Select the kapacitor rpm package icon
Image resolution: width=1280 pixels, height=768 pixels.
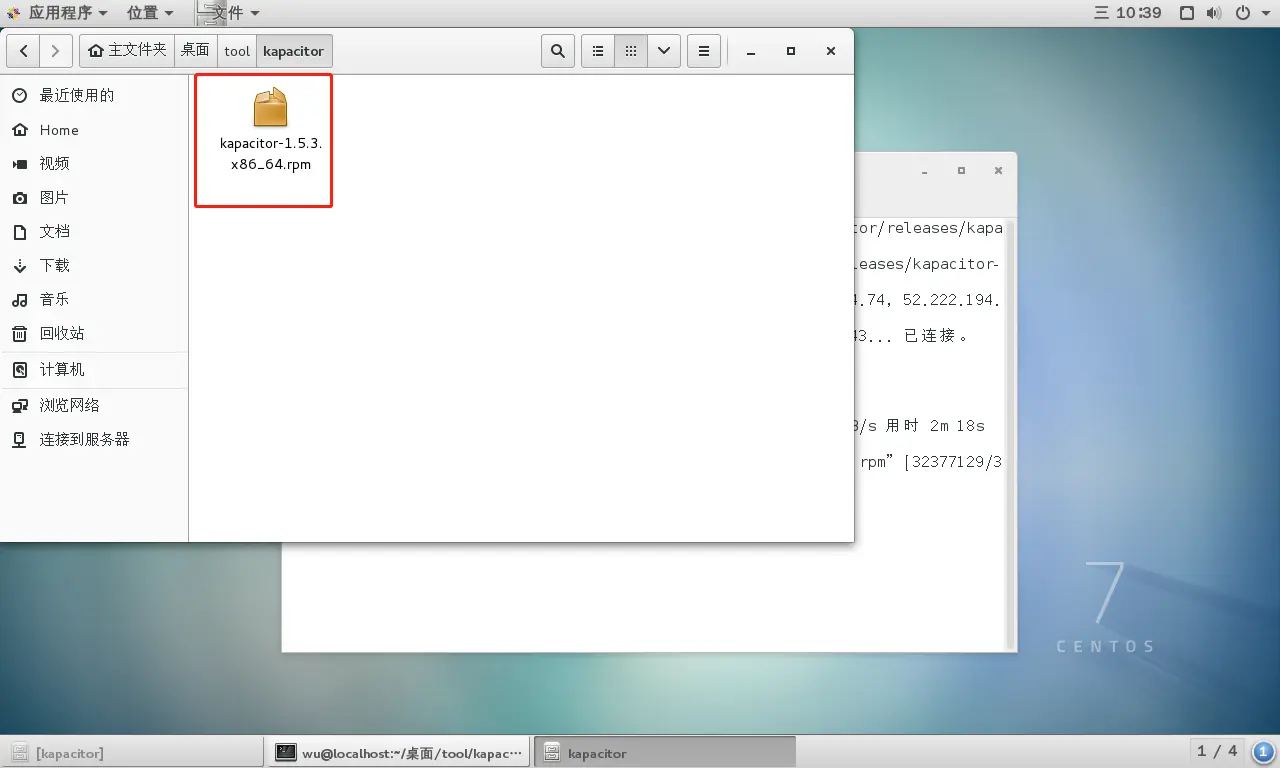(x=270, y=107)
